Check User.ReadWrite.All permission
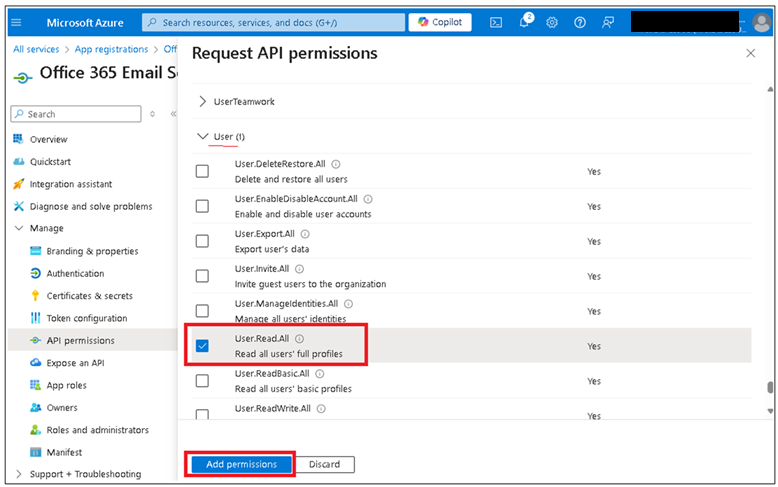The height and width of the screenshot is (487, 778). pyautogui.click(x=202, y=414)
